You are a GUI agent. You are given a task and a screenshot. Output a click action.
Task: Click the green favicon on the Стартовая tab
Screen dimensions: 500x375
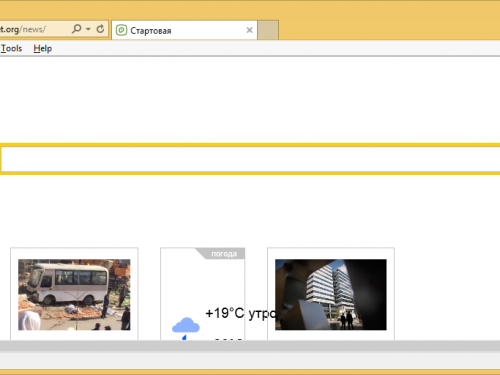(x=121, y=30)
